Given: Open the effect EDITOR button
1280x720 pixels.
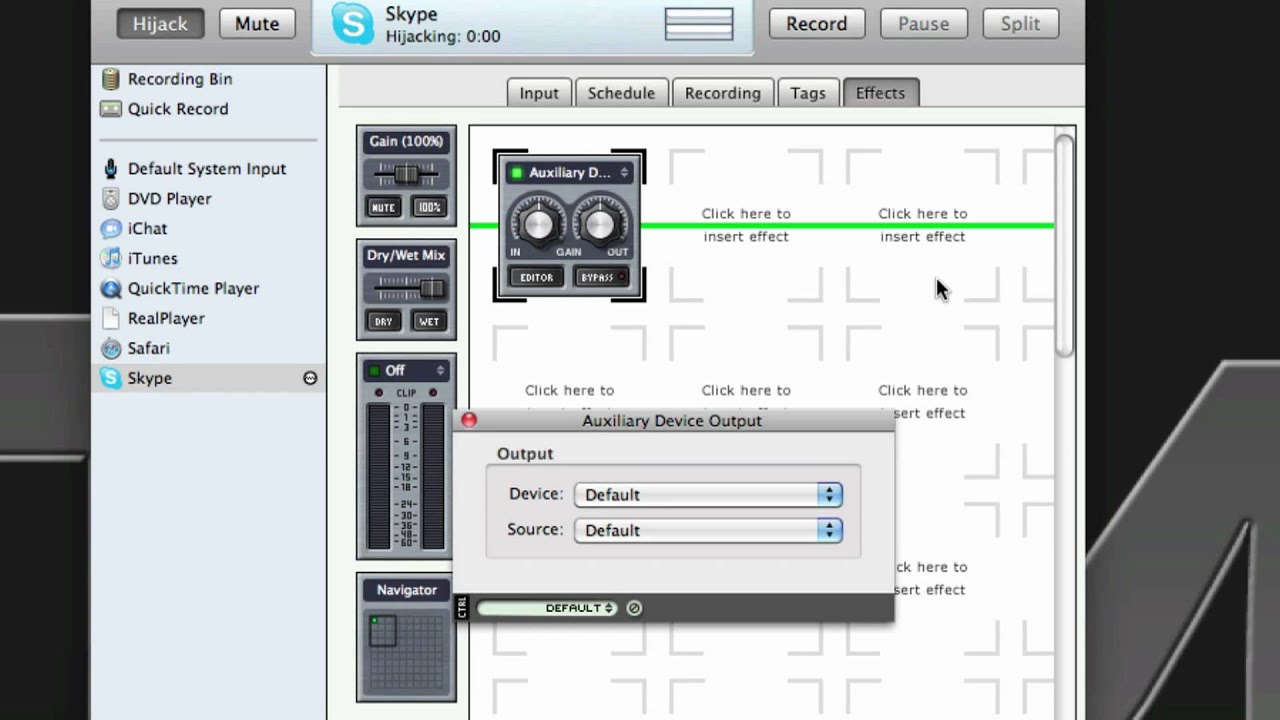Looking at the screenshot, I should [536, 277].
